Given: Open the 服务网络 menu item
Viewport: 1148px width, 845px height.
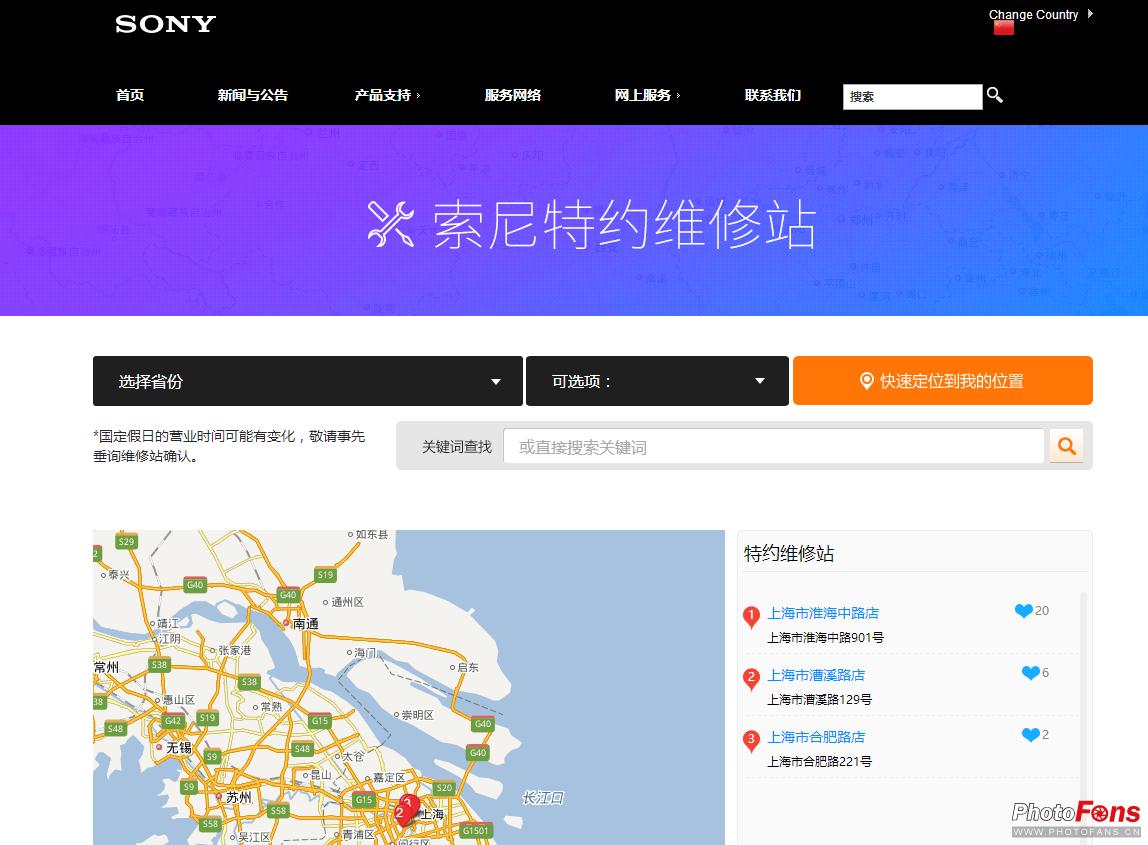Looking at the screenshot, I should 512,96.
